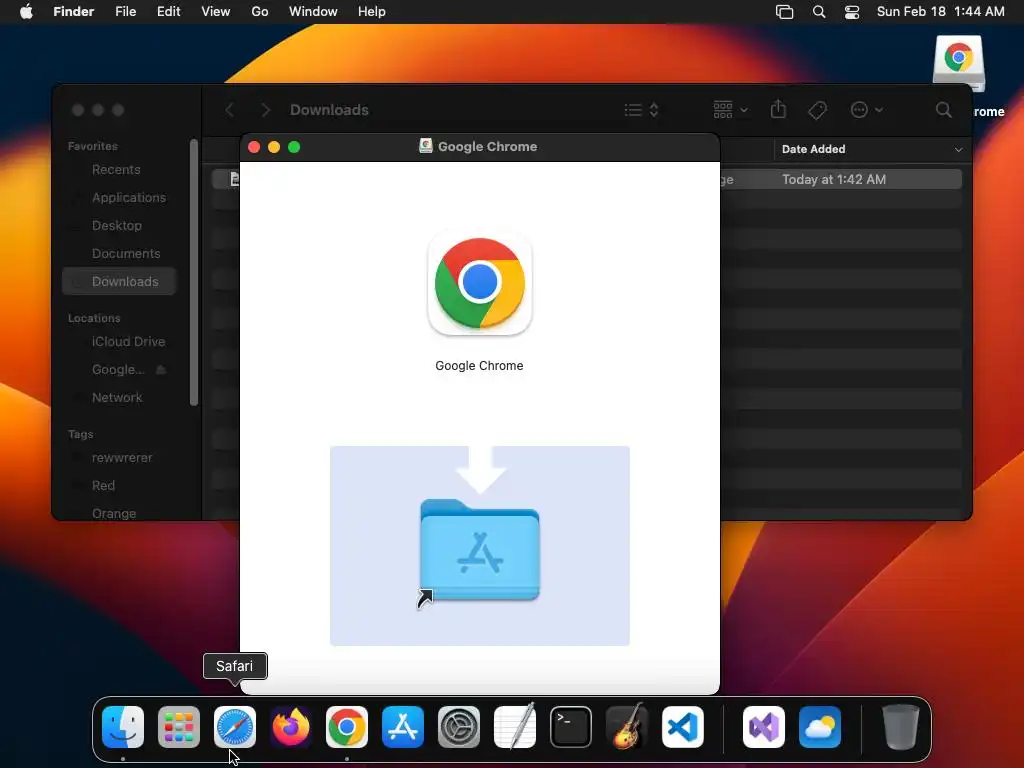Viewport: 1024px width, 768px height.
Task: Select the Google Chrome app icon in installer window
Action: click(x=480, y=283)
